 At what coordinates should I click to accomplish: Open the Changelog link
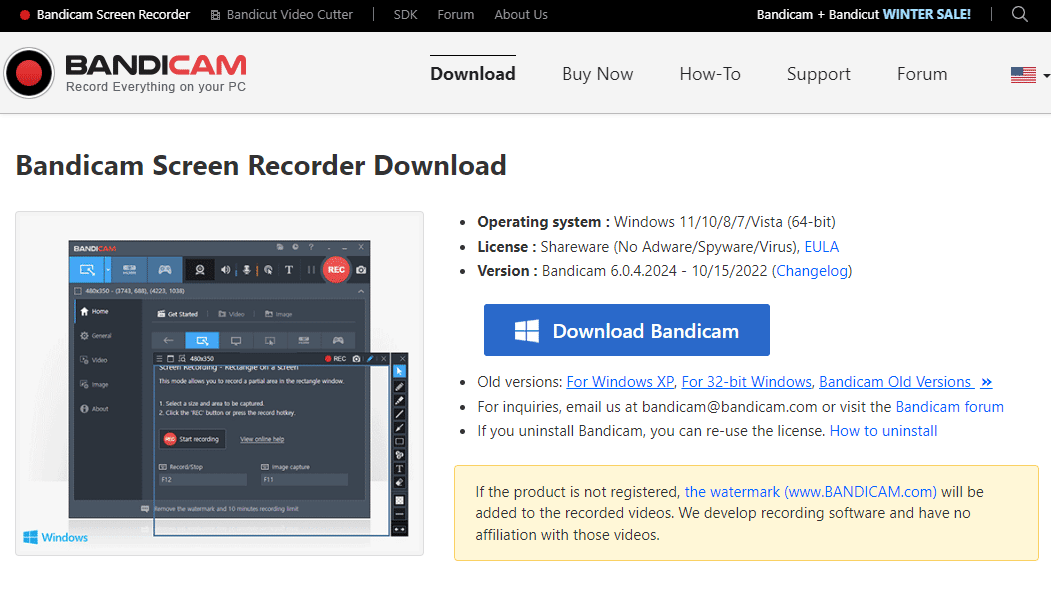click(812, 271)
